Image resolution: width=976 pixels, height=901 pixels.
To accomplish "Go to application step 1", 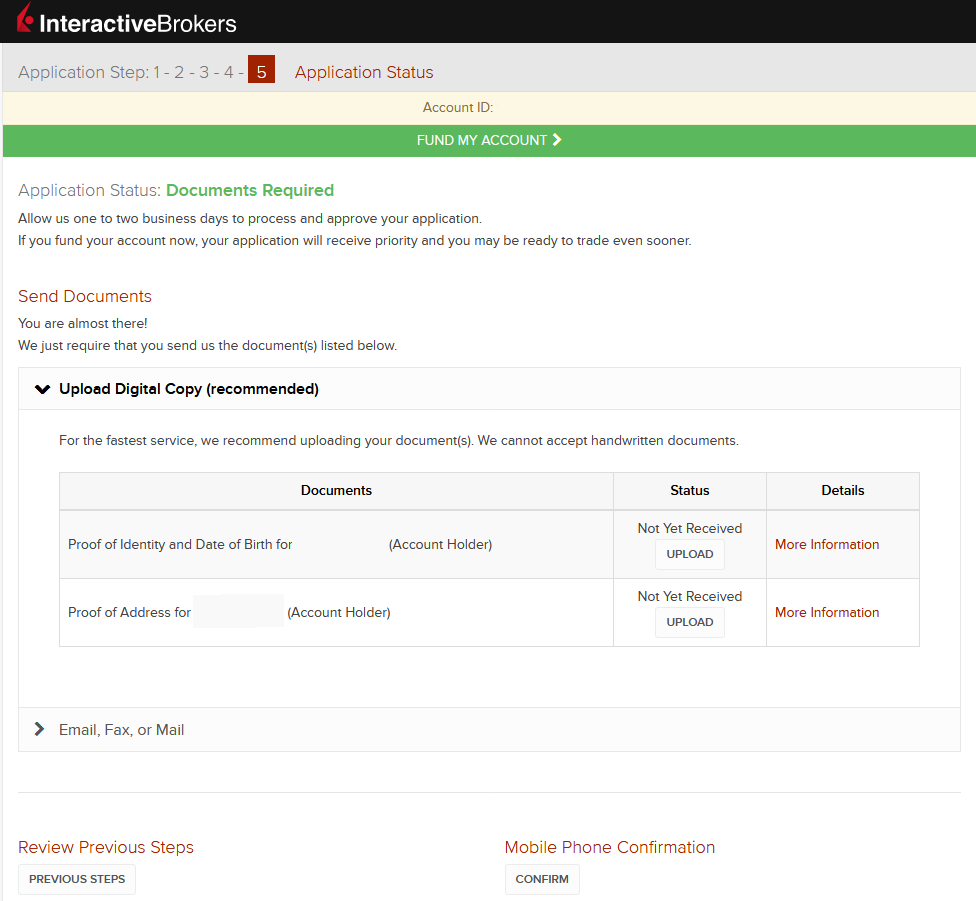I will tap(157, 72).
